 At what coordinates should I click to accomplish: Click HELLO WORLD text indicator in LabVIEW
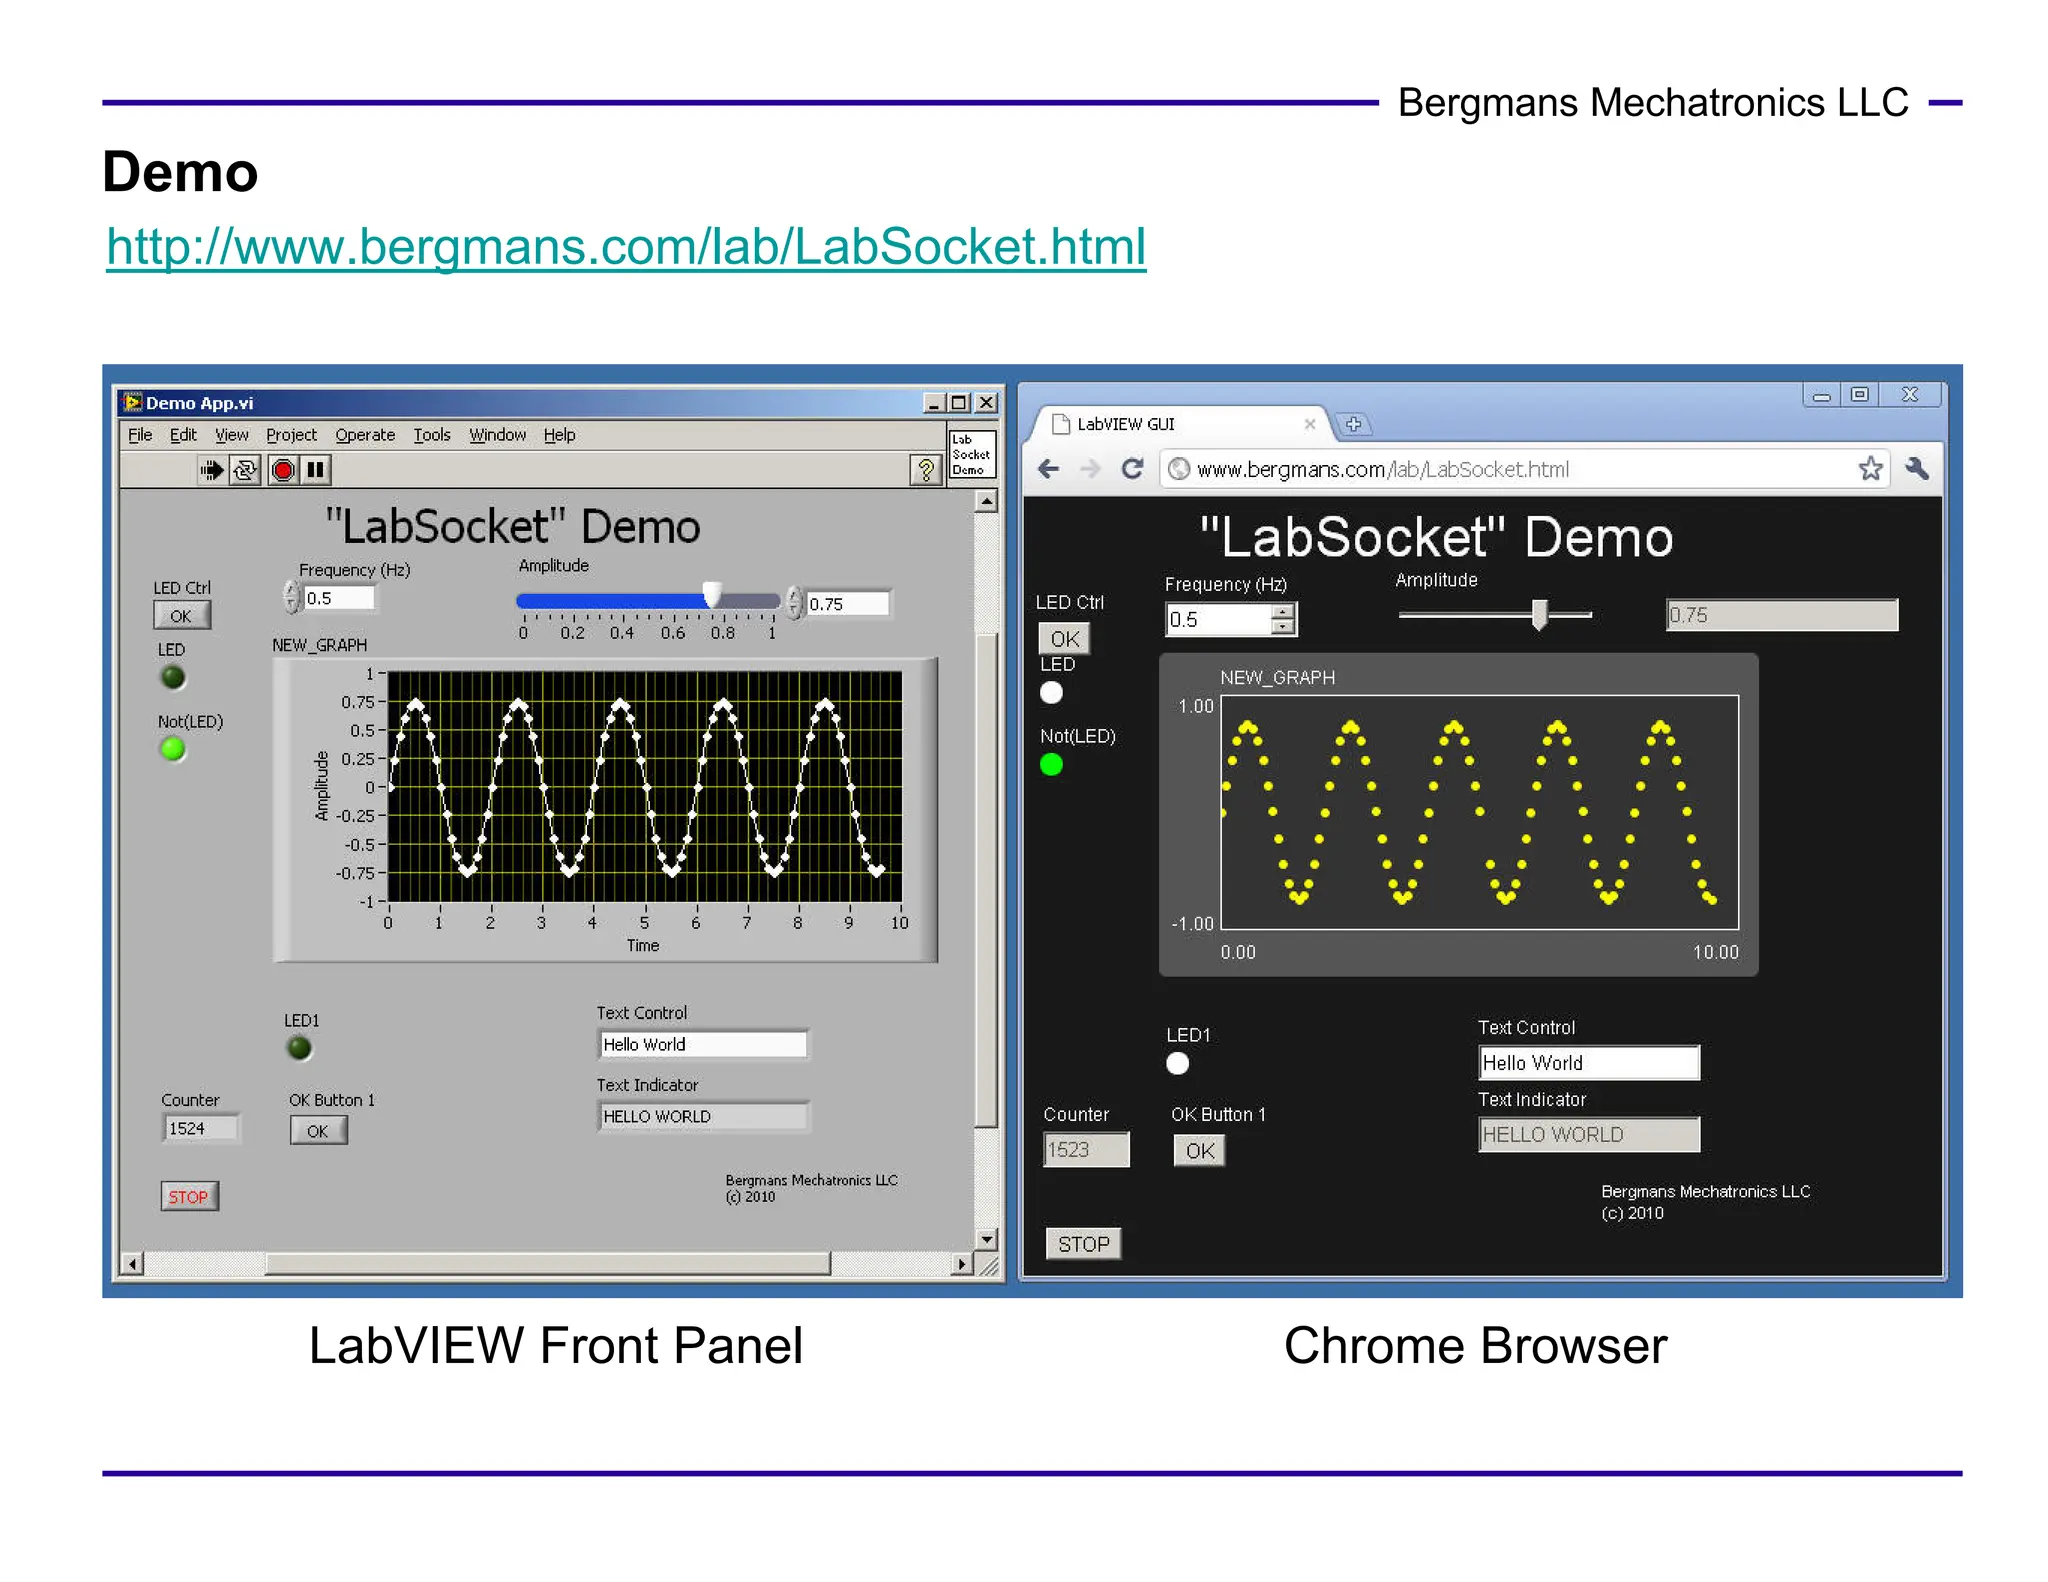(x=703, y=1116)
